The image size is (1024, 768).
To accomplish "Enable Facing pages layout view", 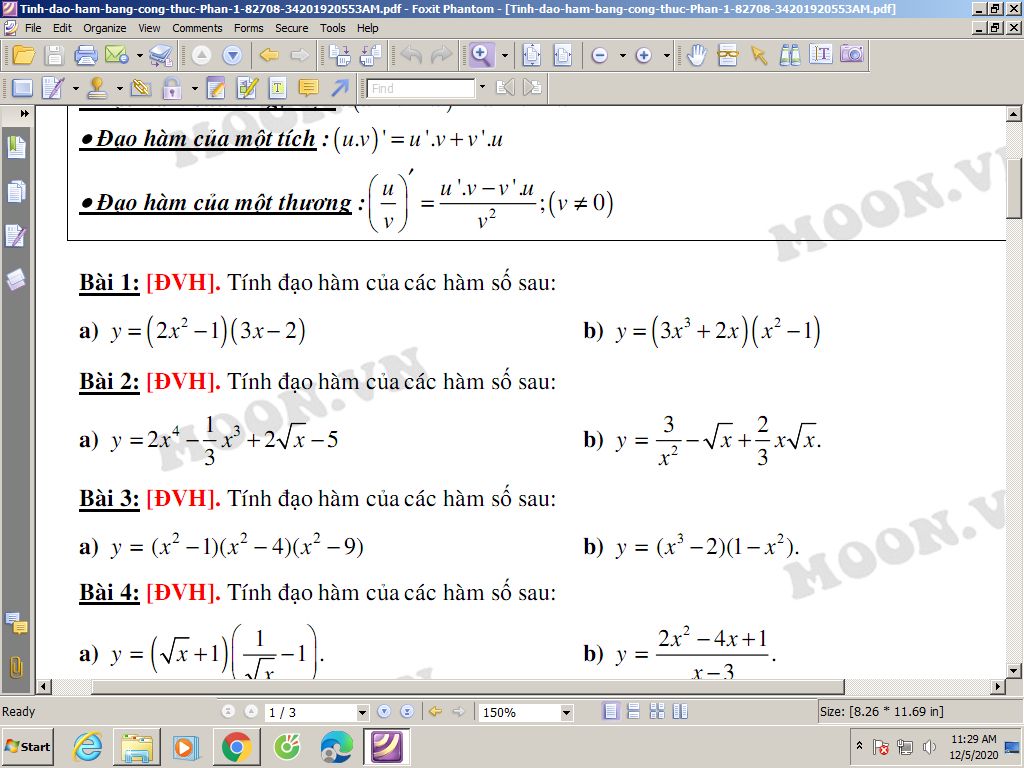I will point(680,711).
